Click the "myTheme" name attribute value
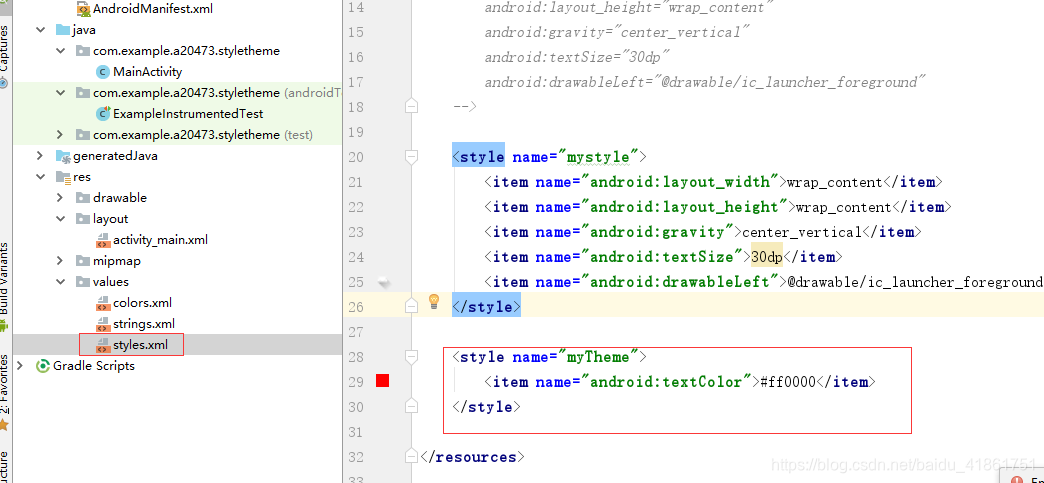Screen dimensions: 1044x483 tap(597, 357)
